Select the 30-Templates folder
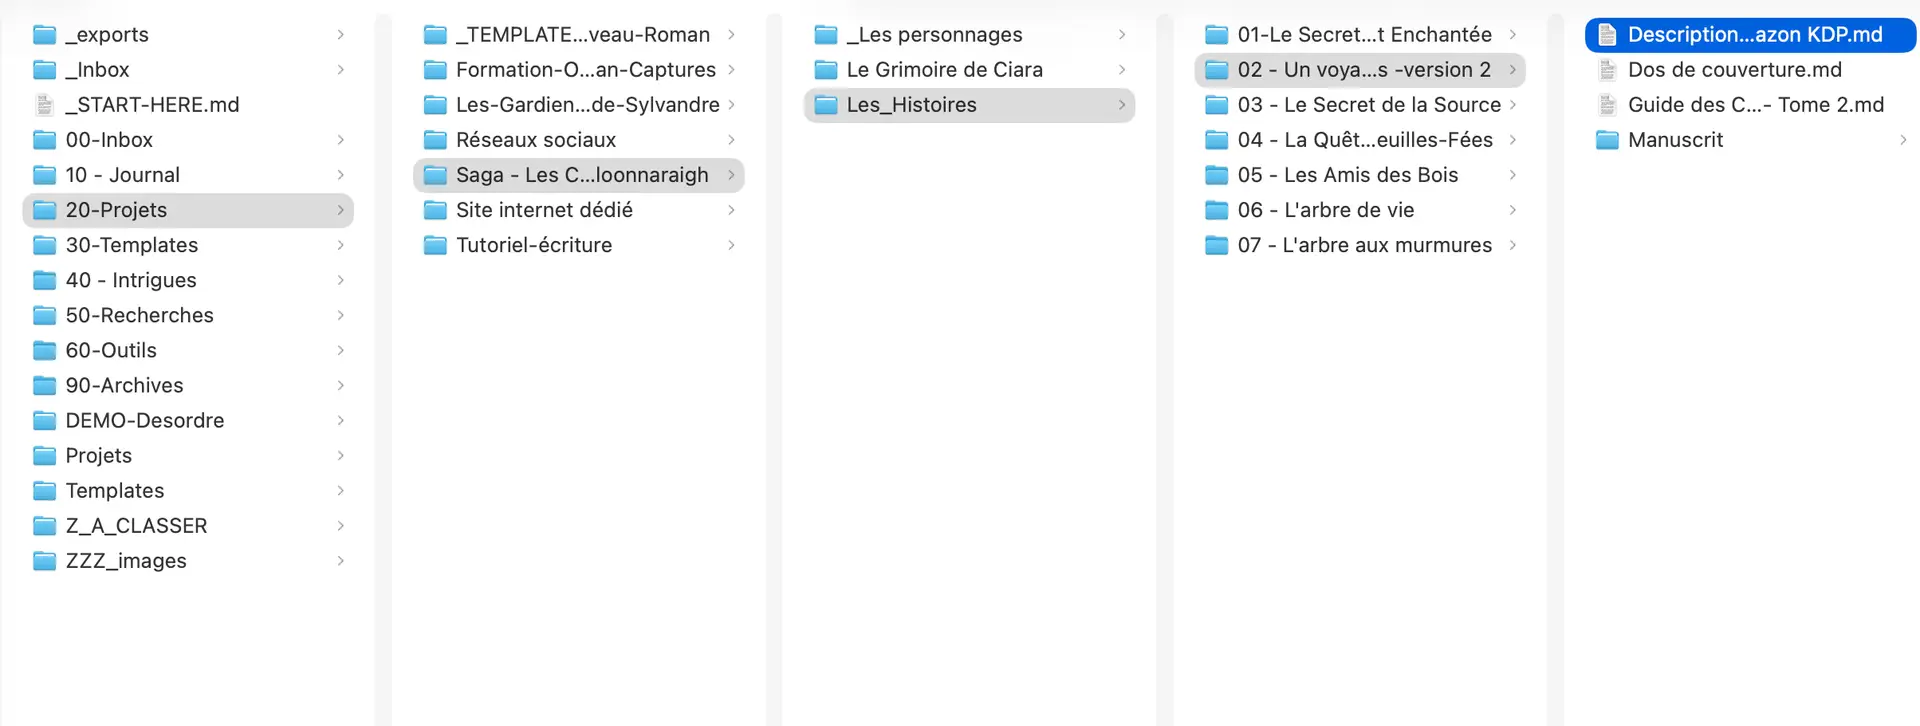1920x726 pixels. [131, 245]
